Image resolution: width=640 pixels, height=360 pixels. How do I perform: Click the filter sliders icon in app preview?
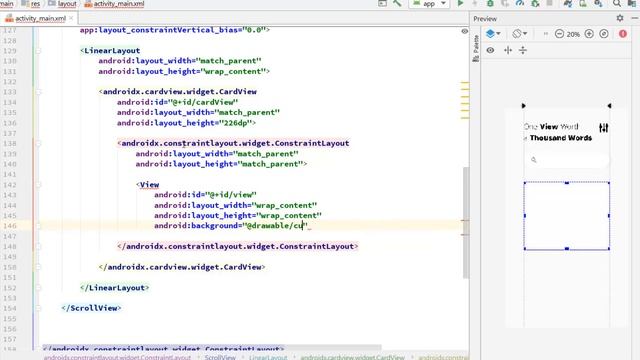603,128
